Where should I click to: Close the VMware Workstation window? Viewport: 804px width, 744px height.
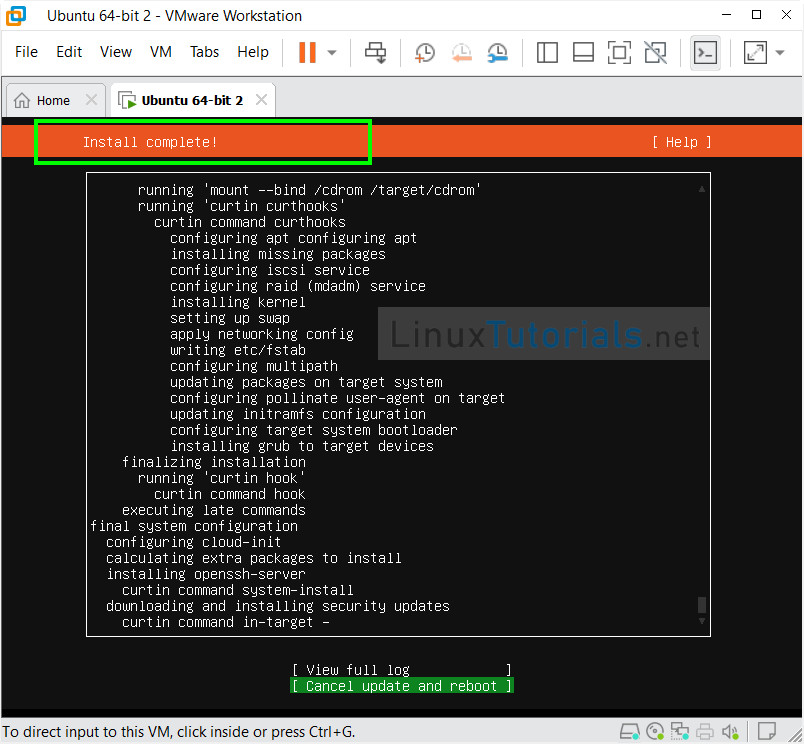click(x=786, y=15)
